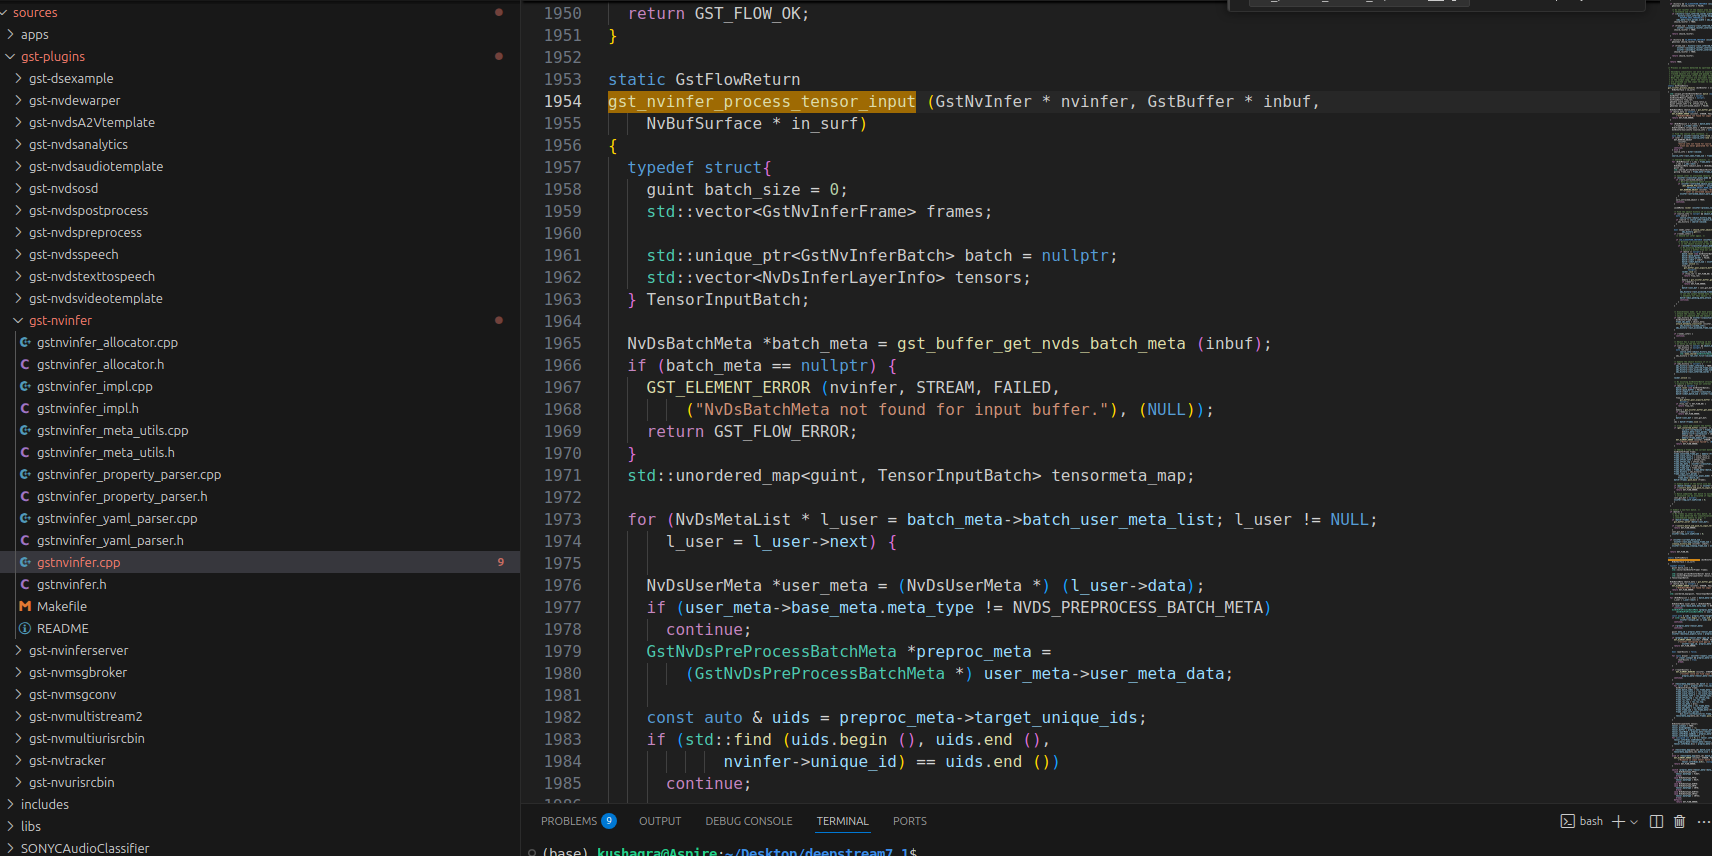The height and width of the screenshot is (856, 1712).
Task: Select the gst-nvdsosd folder row
Action: click(x=260, y=188)
